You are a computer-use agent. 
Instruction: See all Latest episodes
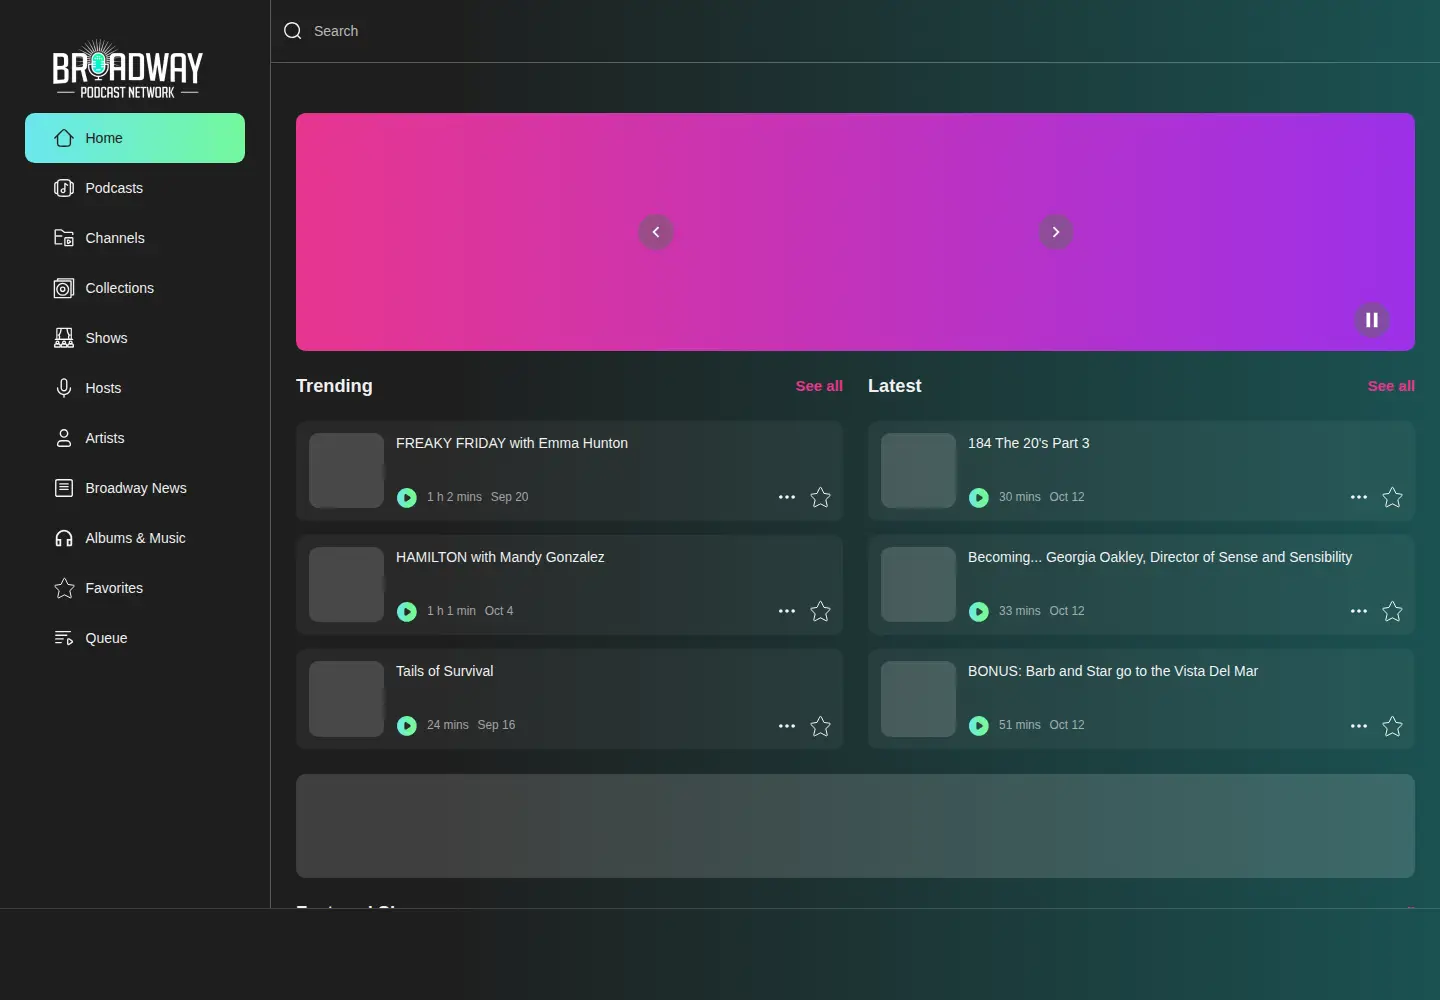coord(1391,386)
